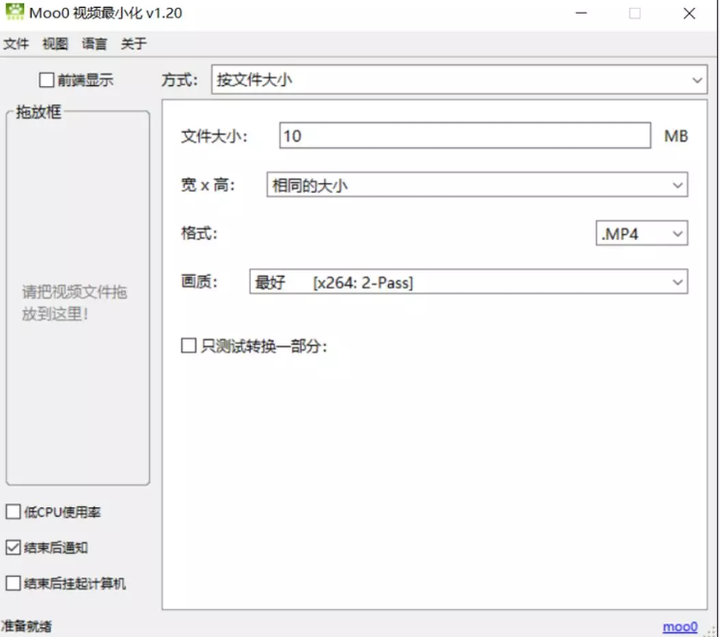The image size is (720, 637).
Task: Open the 语言 menu
Action: pyautogui.click(x=95, y=44)
